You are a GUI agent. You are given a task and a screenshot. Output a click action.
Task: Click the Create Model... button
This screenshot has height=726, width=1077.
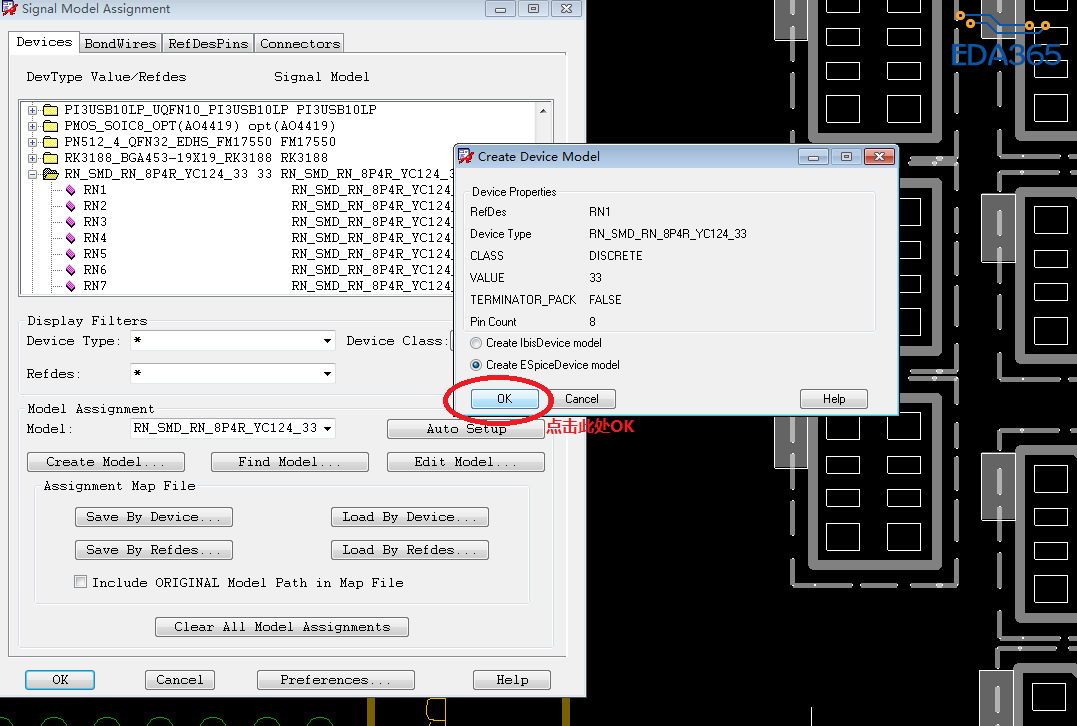106,462
